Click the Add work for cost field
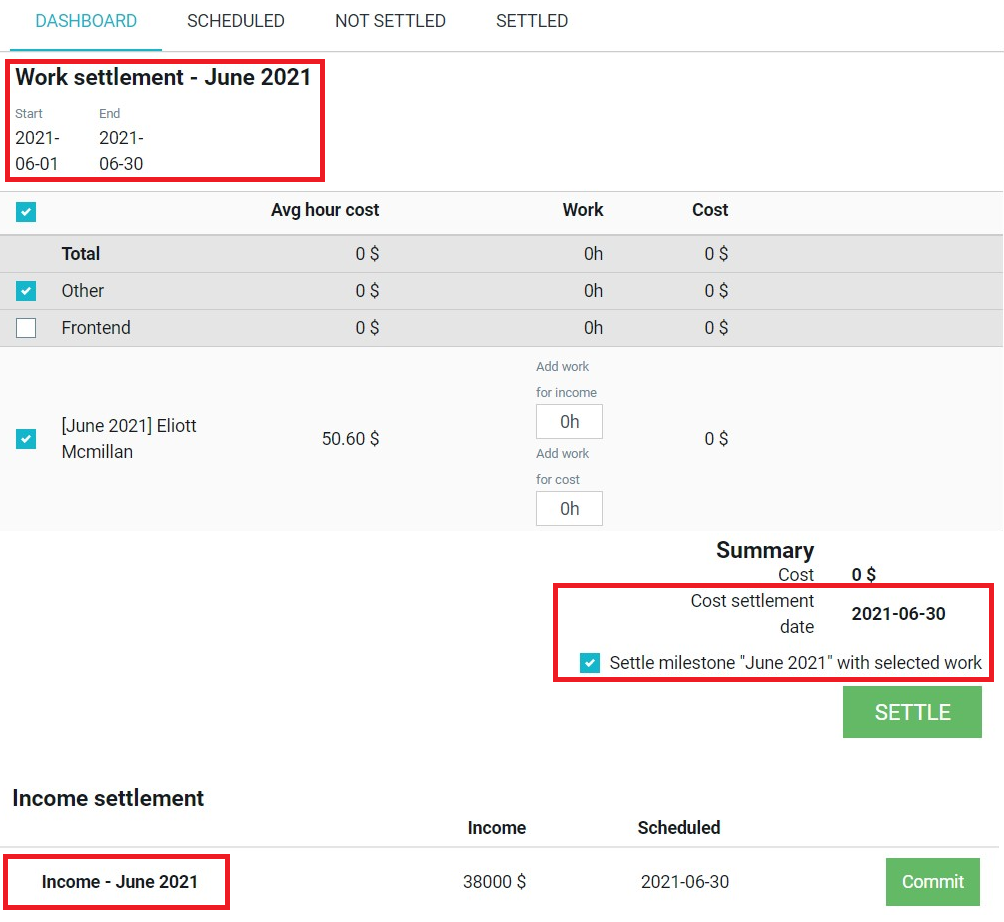This screenshot has height=922, width=1004. (569, 508)
